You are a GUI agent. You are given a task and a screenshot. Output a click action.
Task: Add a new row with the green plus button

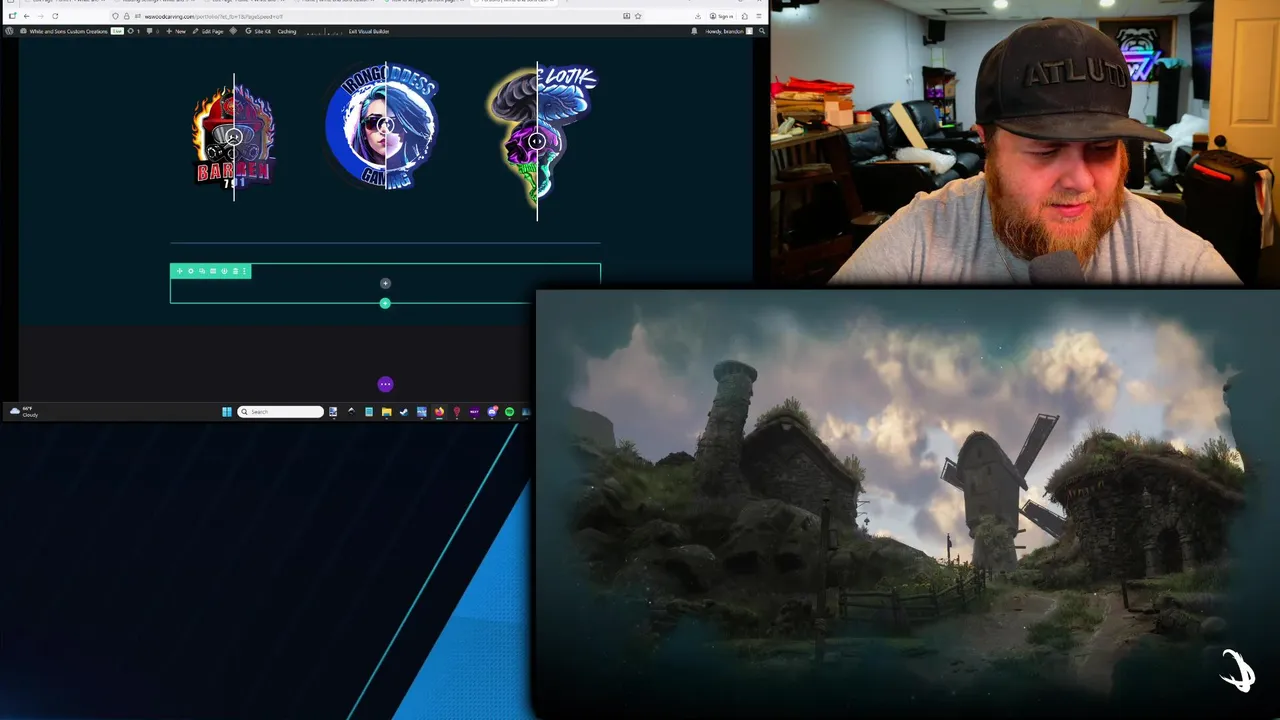click(x=385, y=303)
